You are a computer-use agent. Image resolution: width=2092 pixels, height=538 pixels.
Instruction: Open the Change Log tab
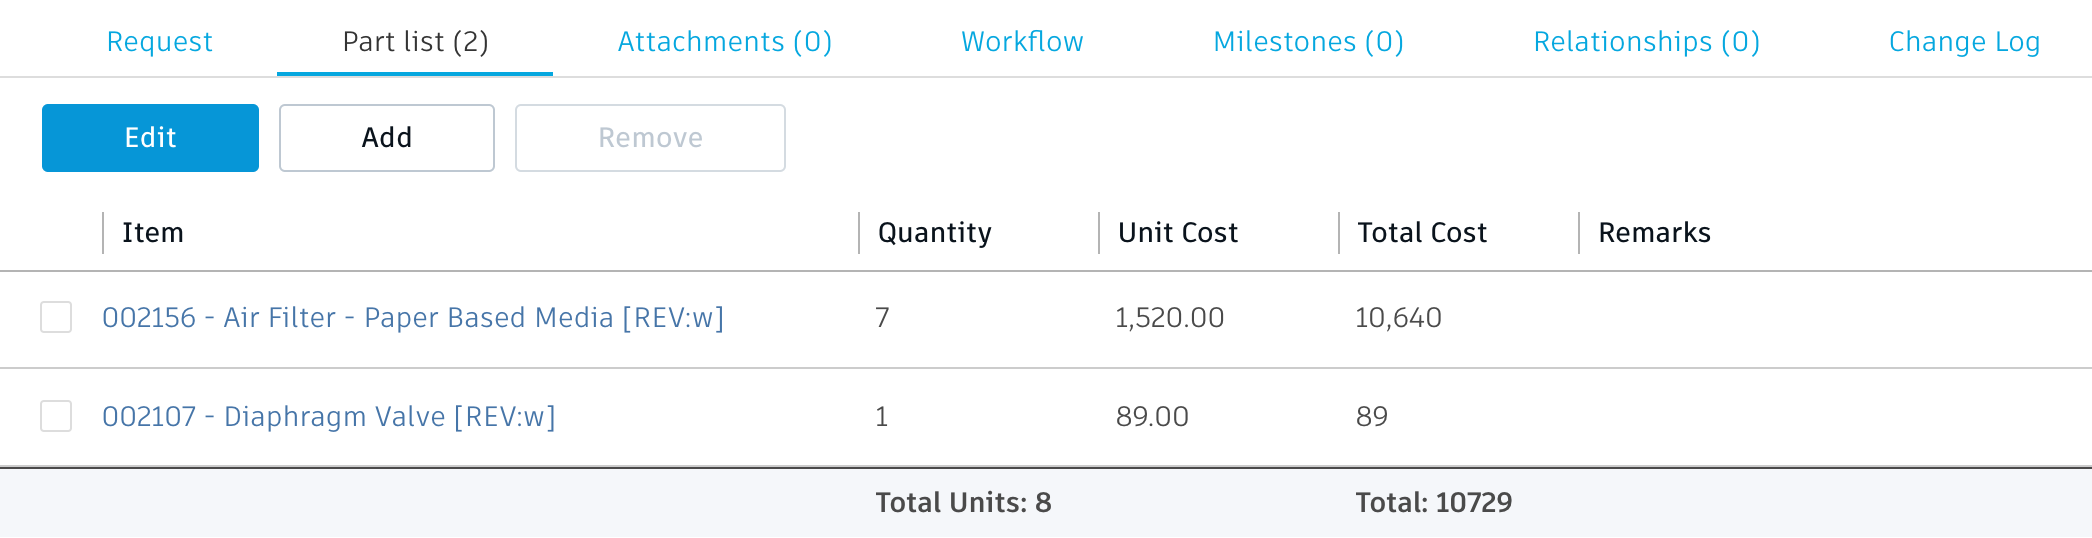click(1963, 42)
